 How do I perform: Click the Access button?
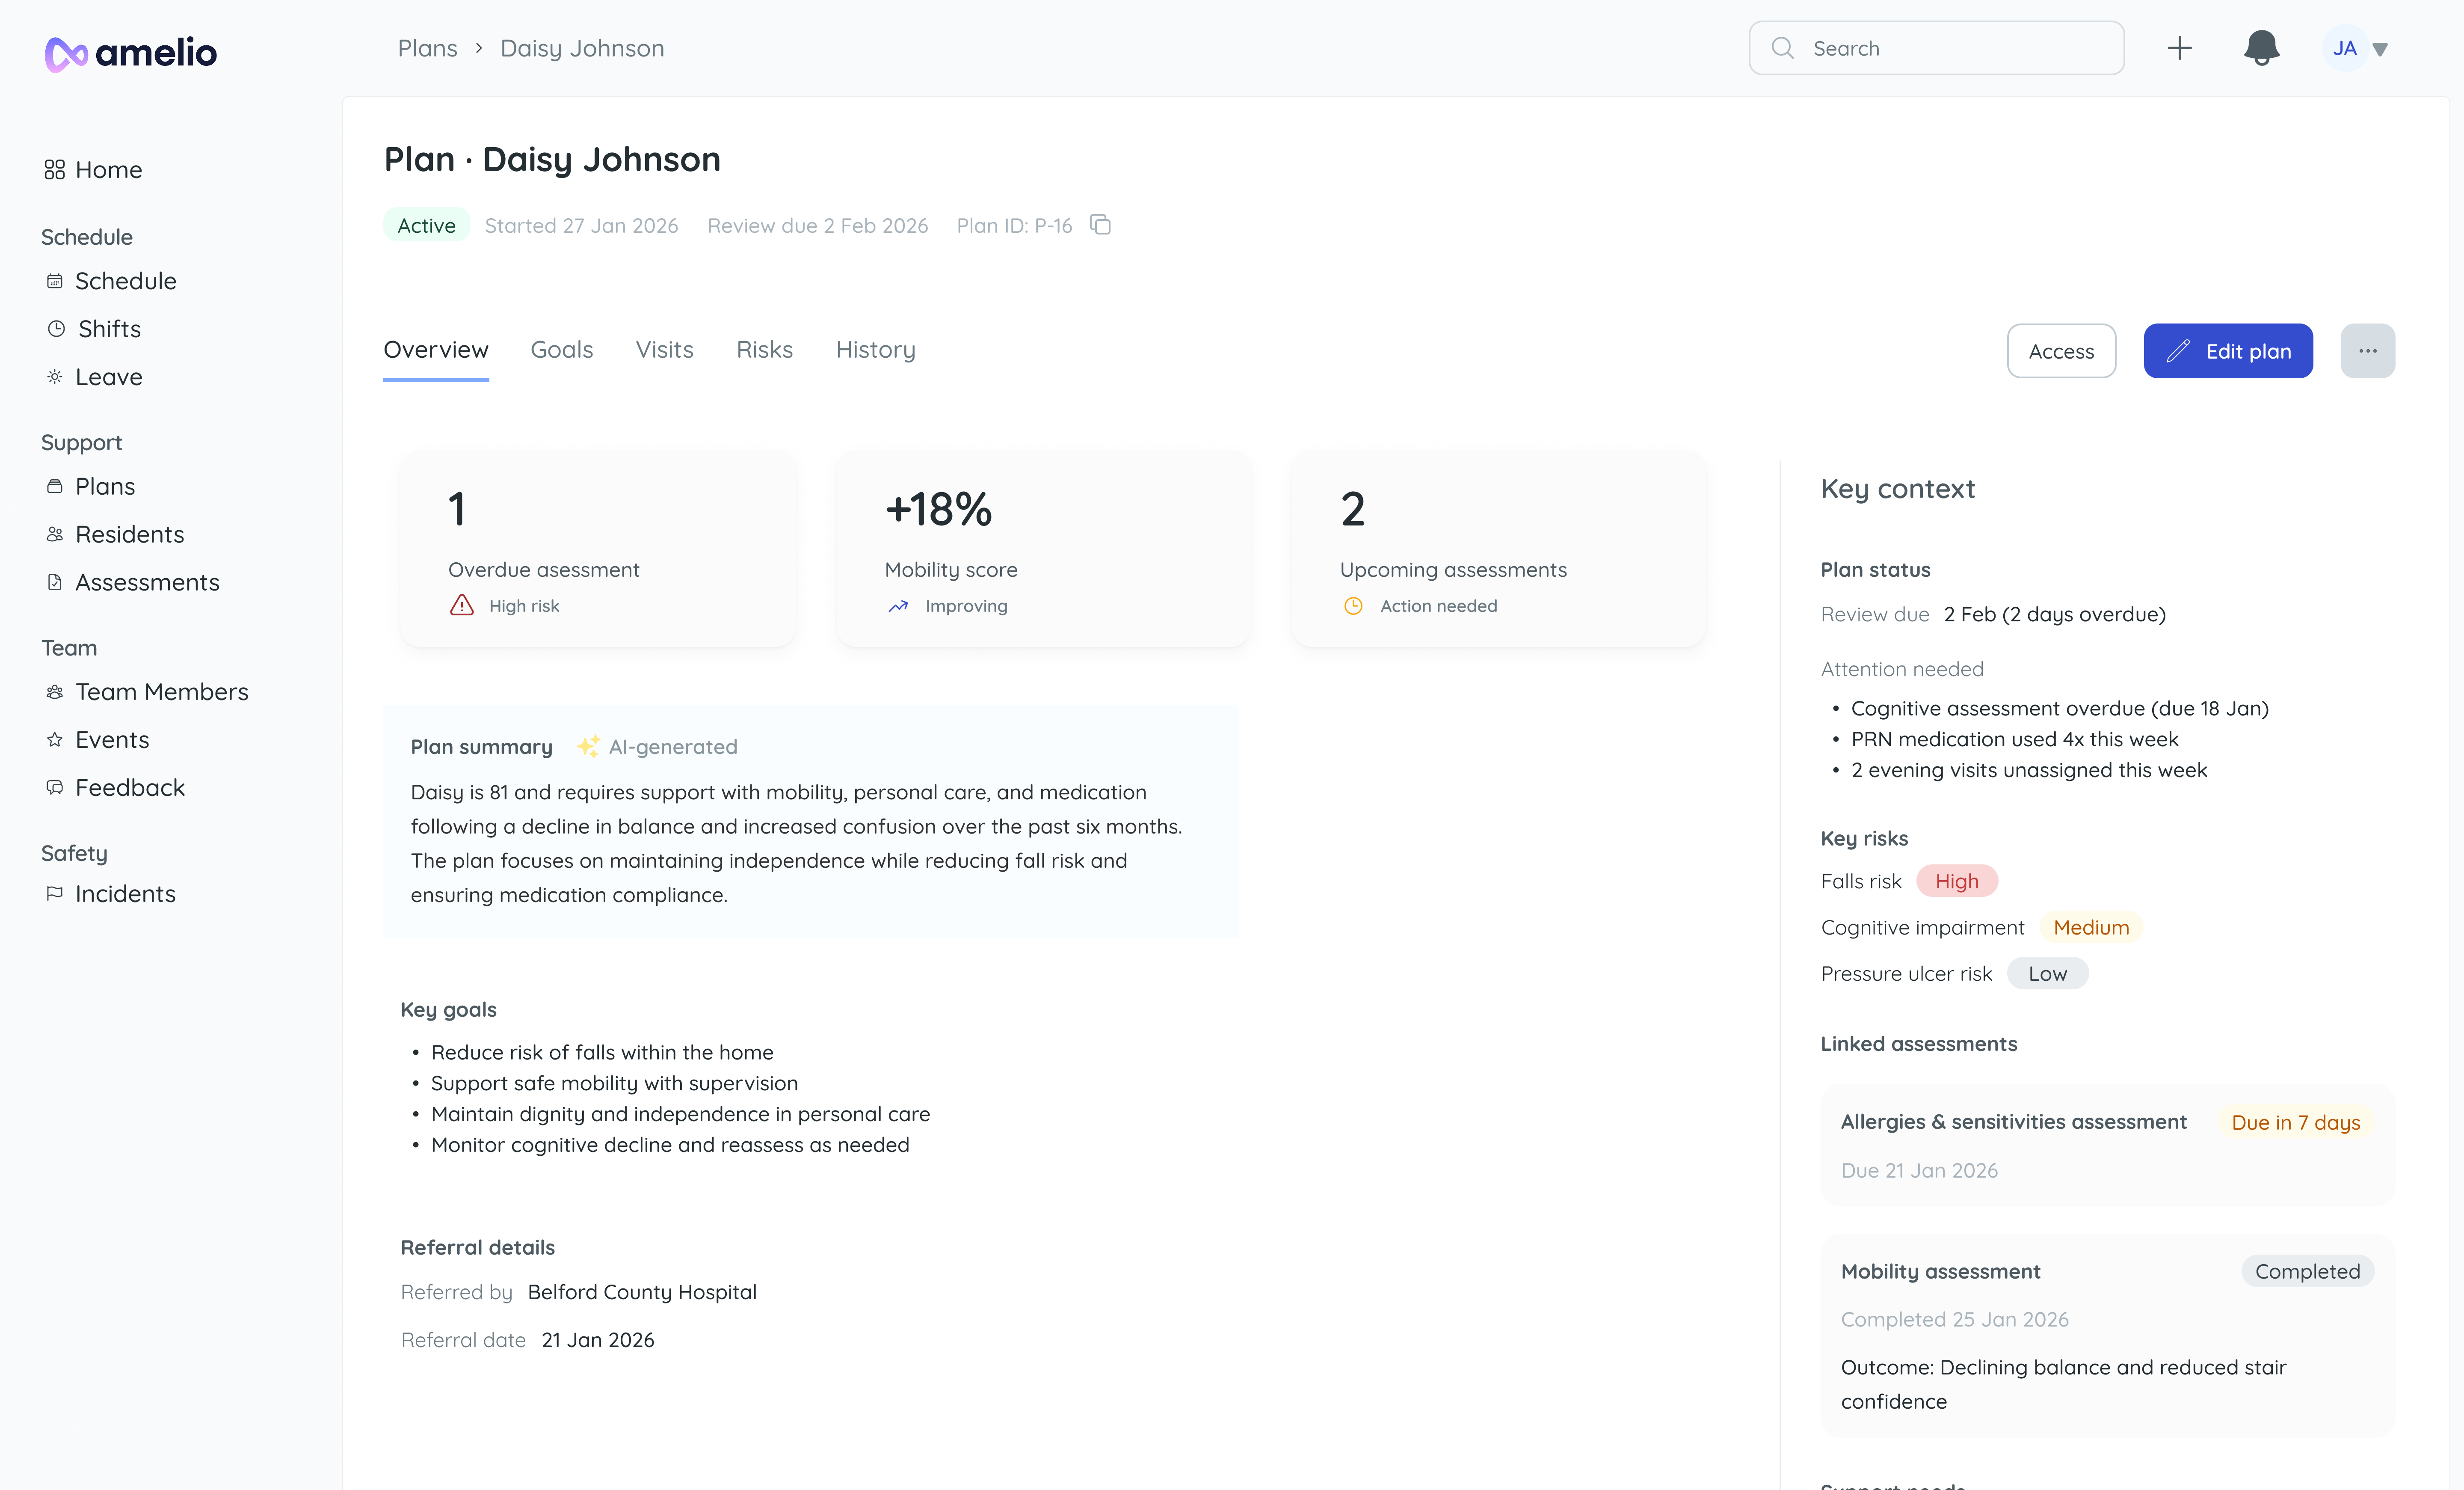click(2061, 351)
